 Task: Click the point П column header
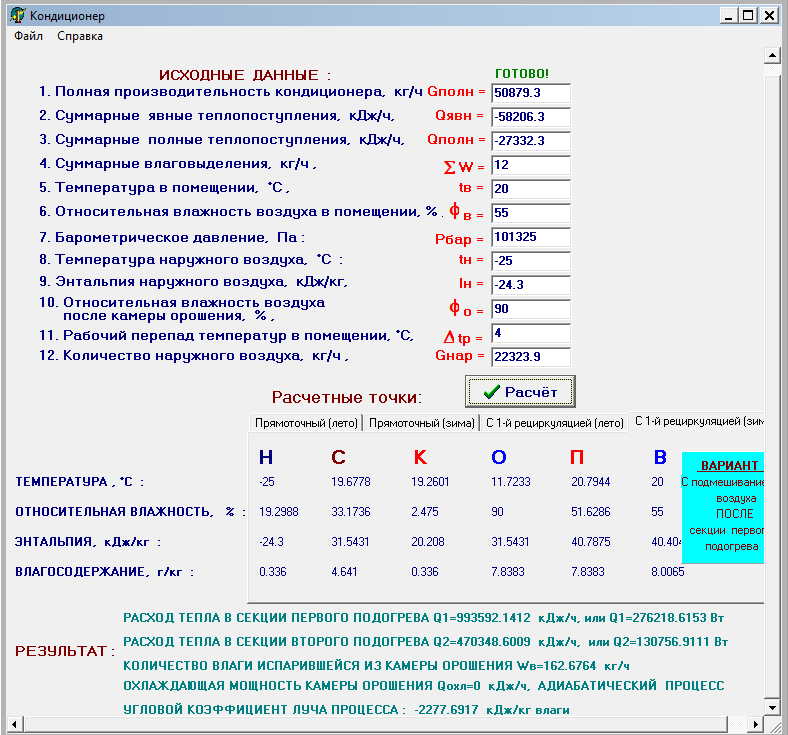[577, 457]
